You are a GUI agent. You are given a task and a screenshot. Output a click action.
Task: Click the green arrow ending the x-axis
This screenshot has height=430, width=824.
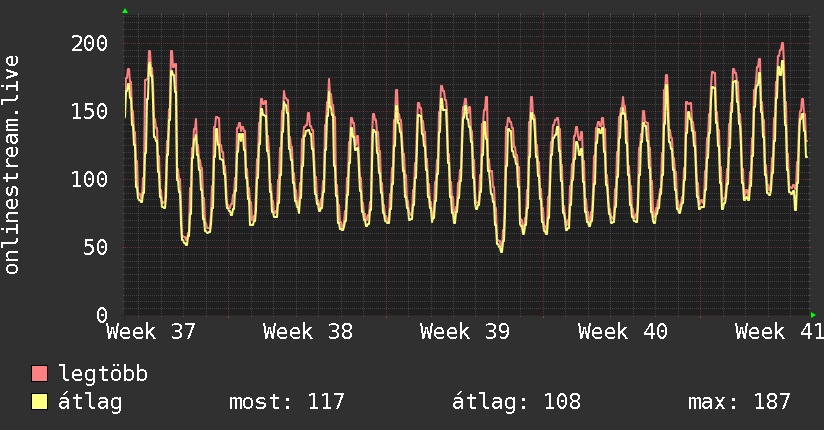(813, 315)
